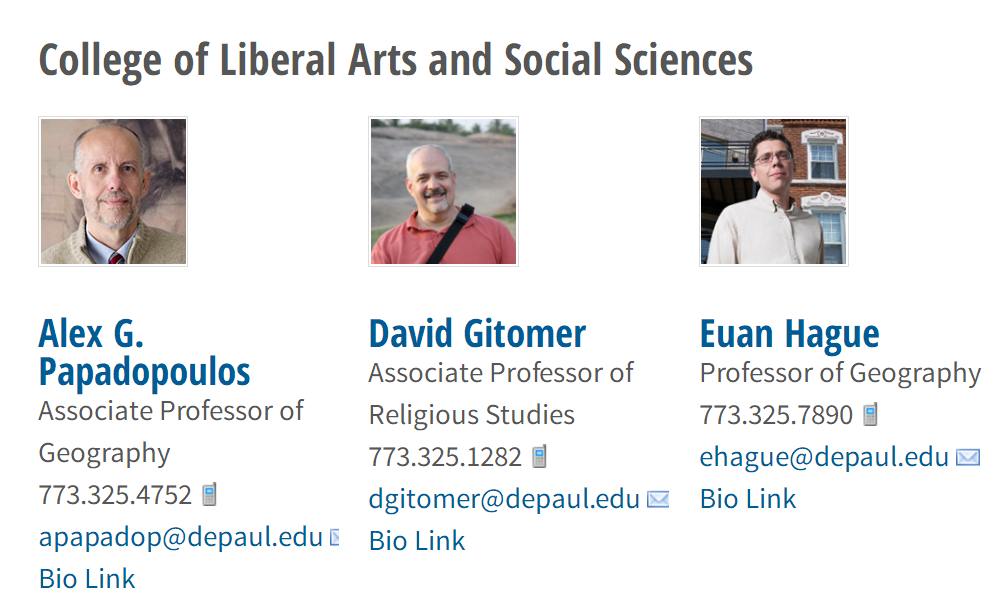Open Bio Link under Alex Papadopoulos

[x=87, y=578]
